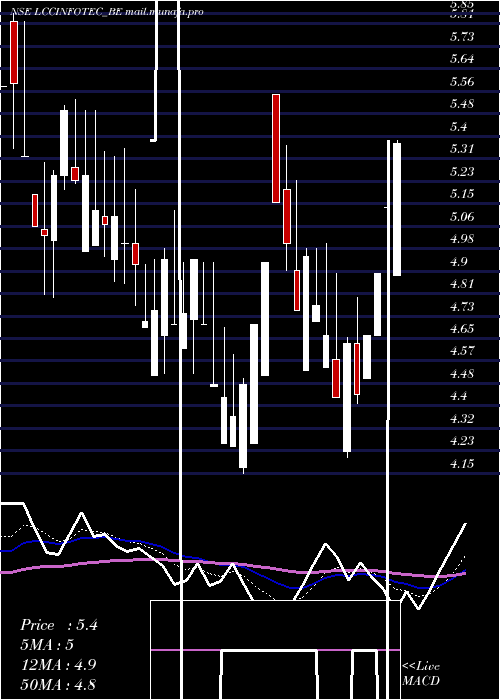Click the 4.32 price axis label
Viewport: 500px width, 700px height.
(x=462, y=419)
